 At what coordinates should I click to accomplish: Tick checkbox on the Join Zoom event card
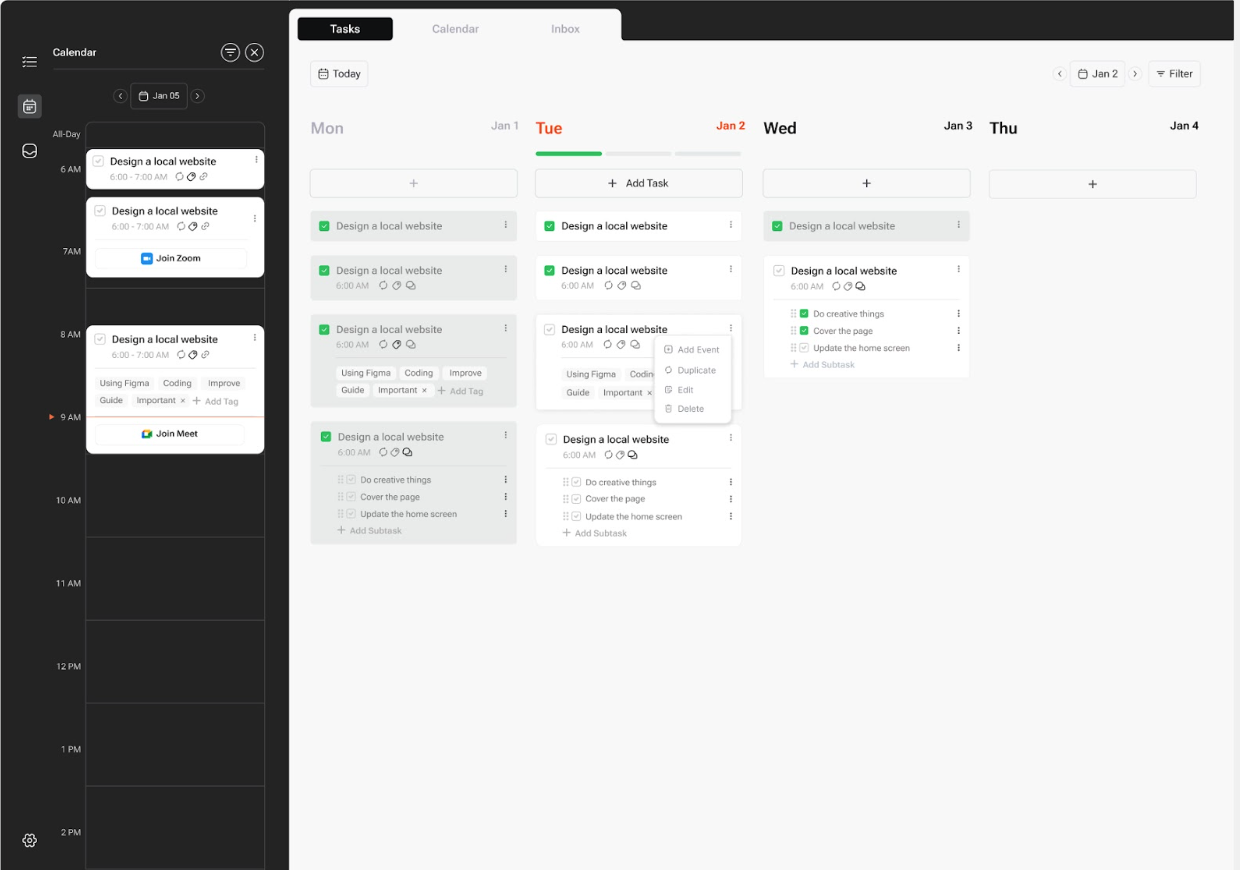click(100, 211)
